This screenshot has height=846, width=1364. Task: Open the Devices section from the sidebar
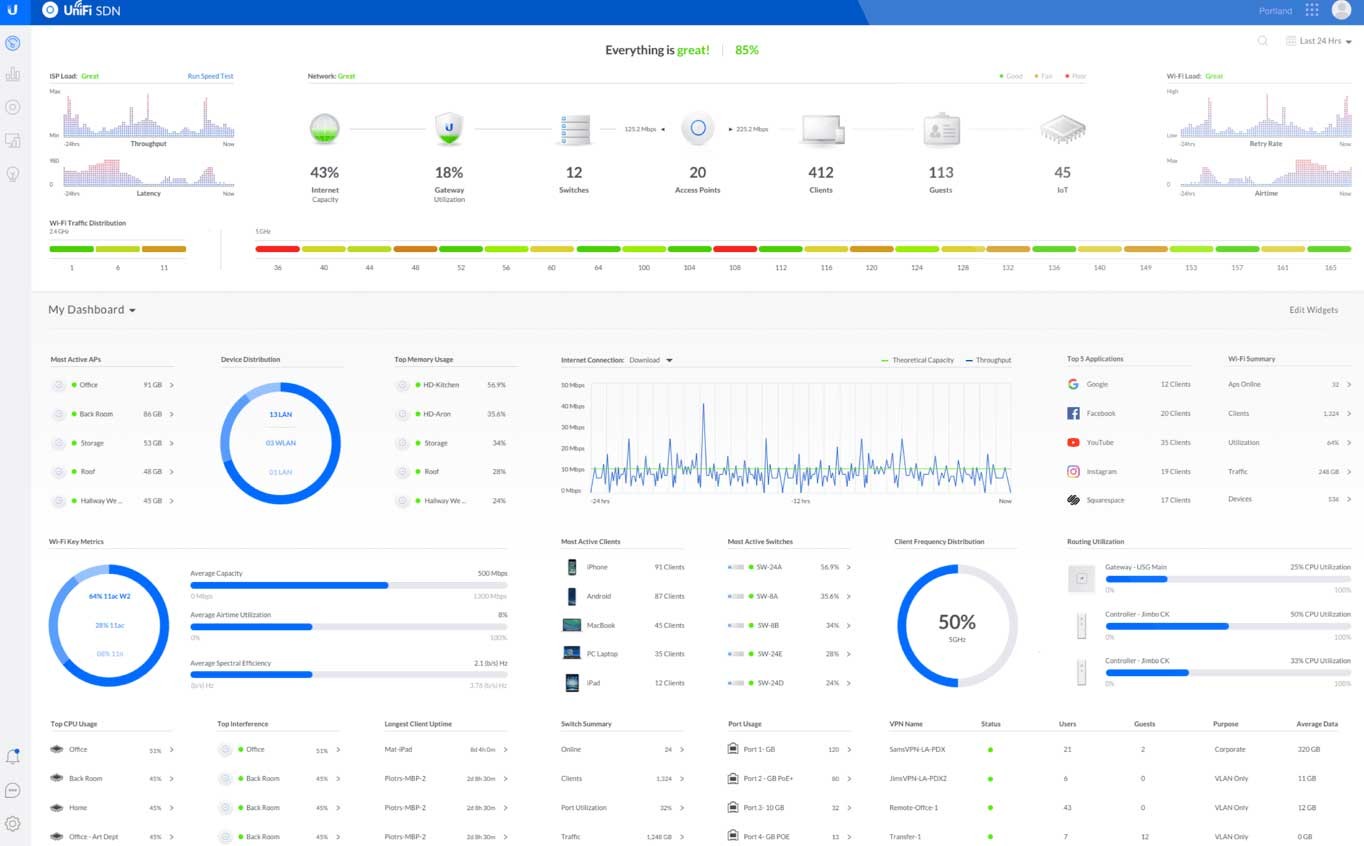[13, 141]
